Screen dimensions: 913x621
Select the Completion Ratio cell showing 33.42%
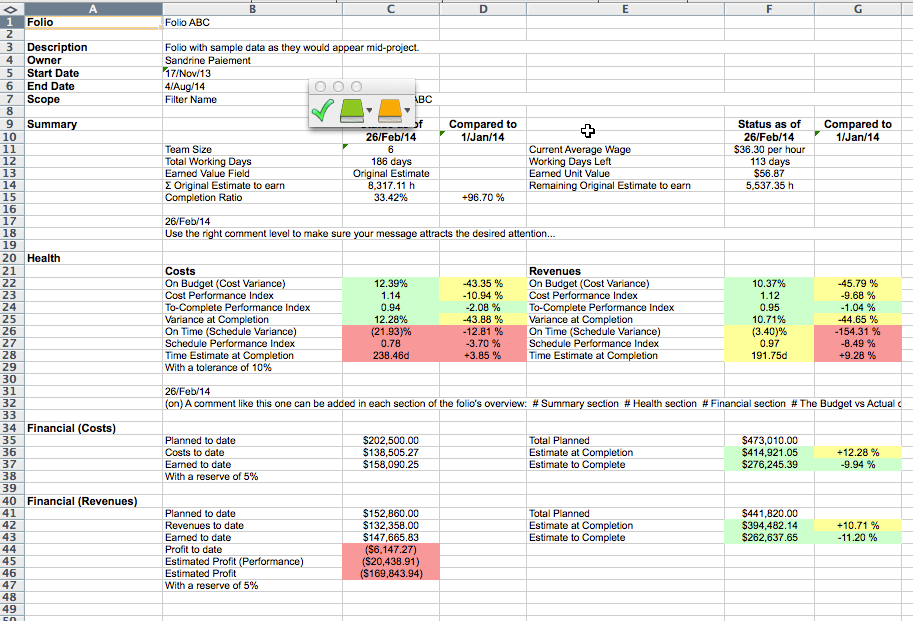390,198
